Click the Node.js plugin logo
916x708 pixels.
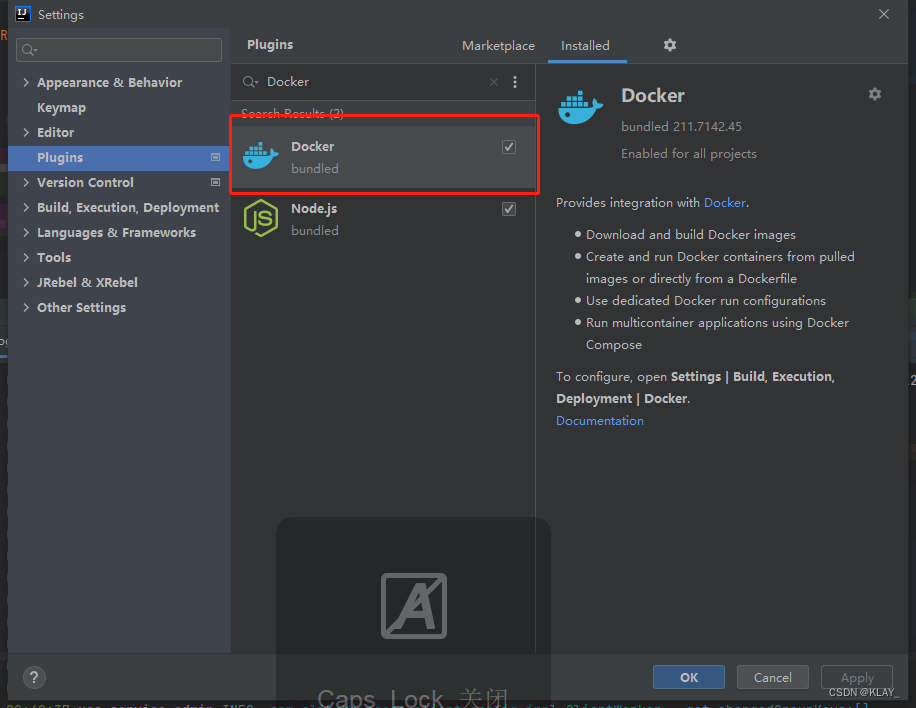point(261,218)
